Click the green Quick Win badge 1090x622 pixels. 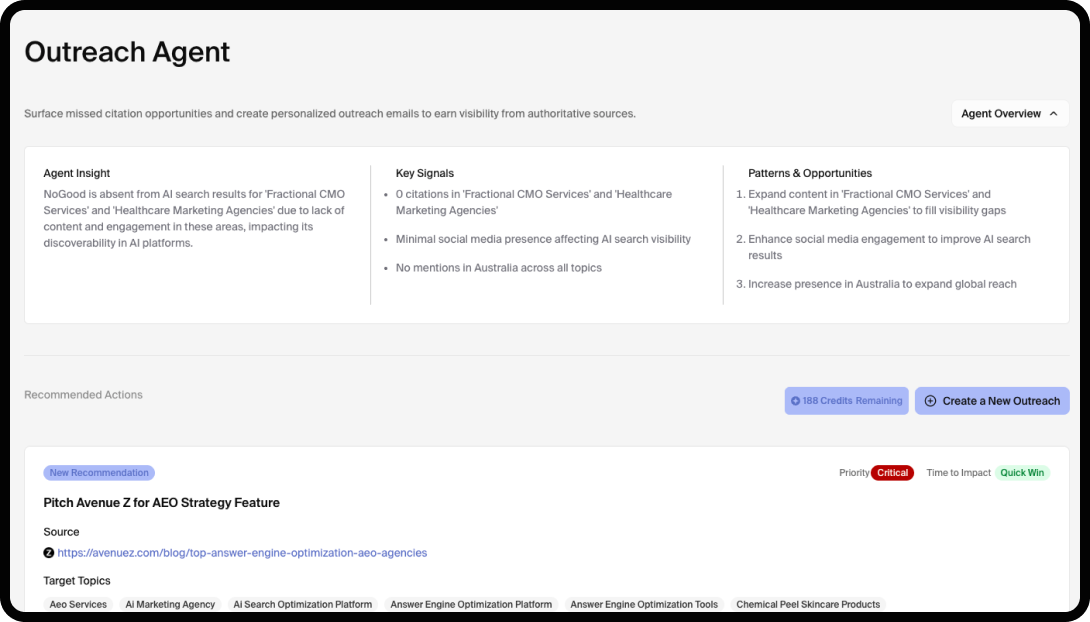click(1021, 473)
